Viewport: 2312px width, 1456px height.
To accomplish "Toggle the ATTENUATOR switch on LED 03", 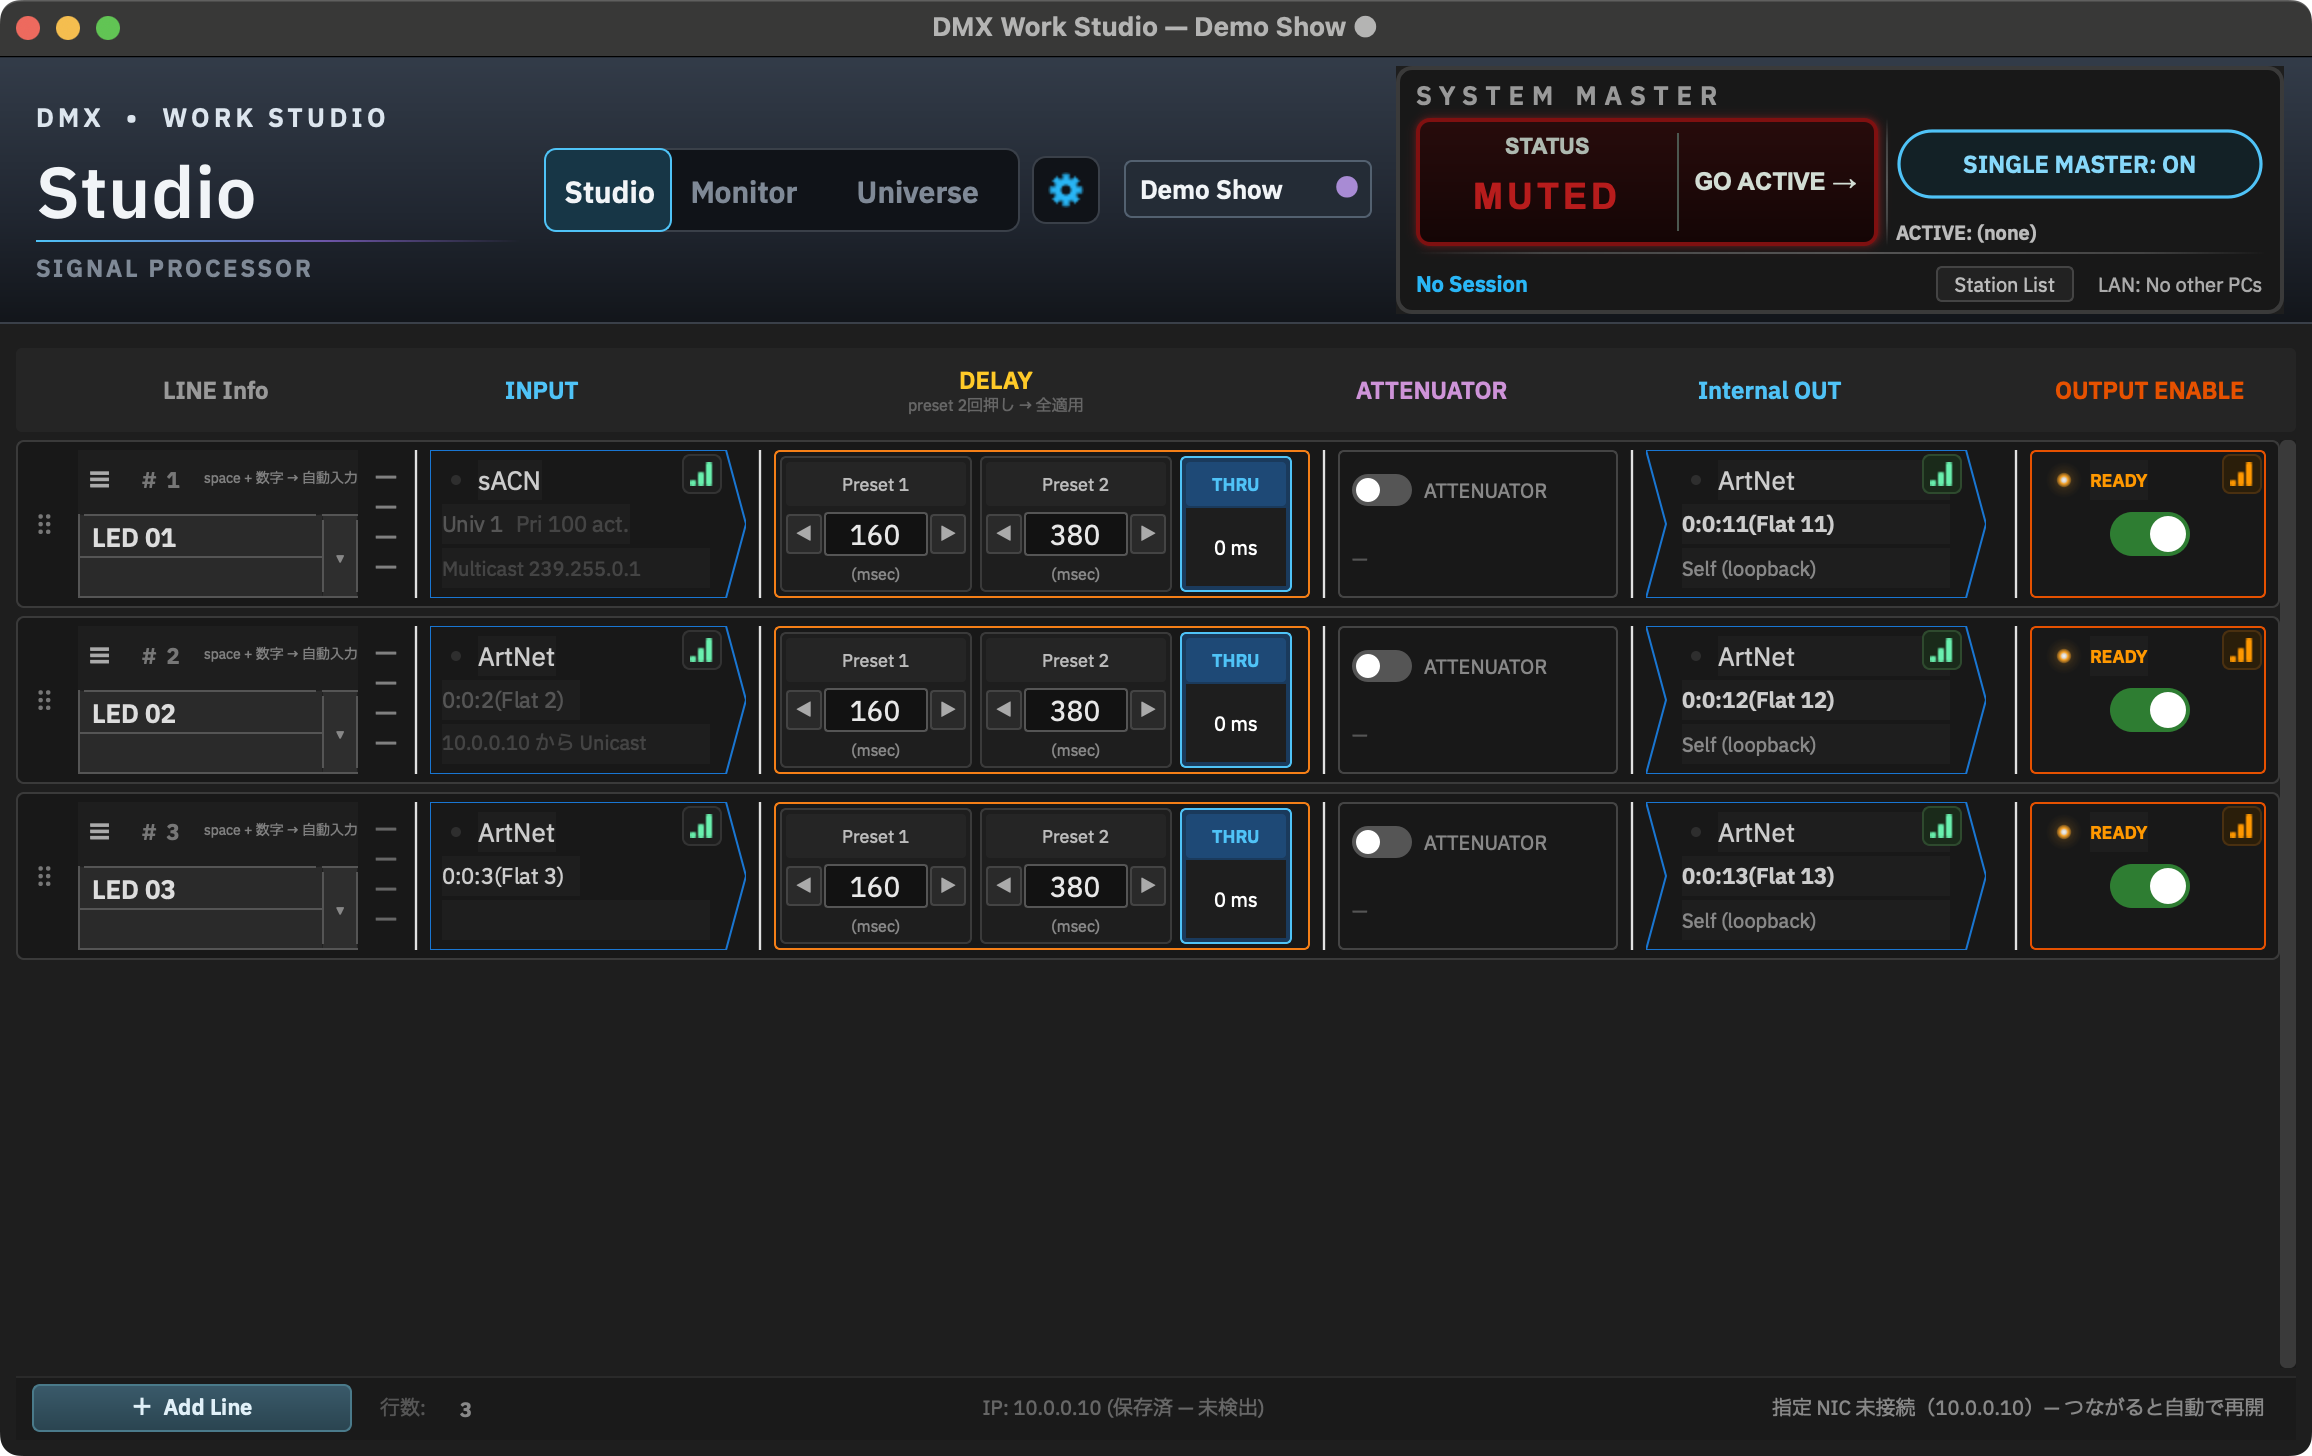I will tap(1381, 842).
